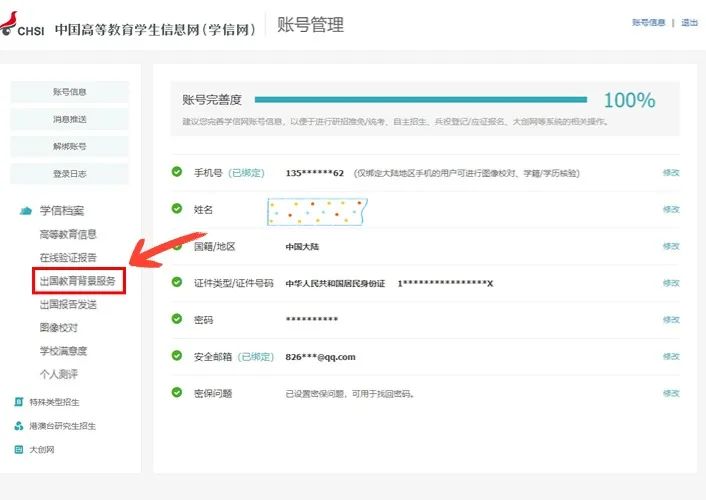Click 修改 for 密码 row

[671, 320]
